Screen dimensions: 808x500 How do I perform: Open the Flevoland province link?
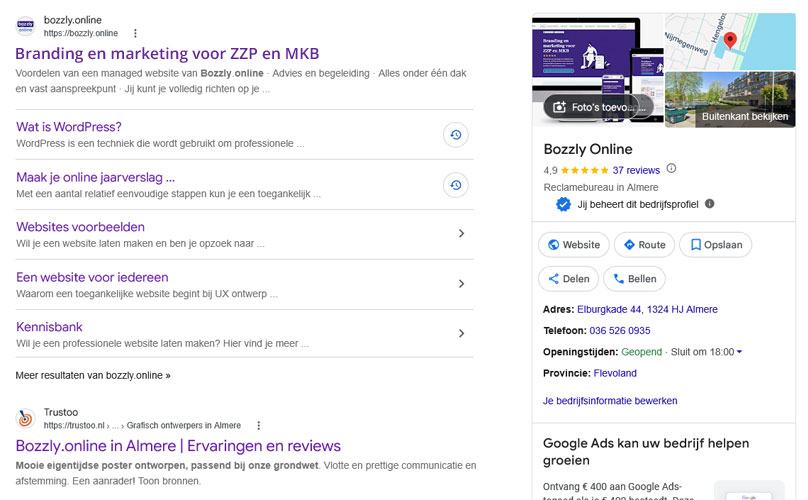tap(615, 373)
